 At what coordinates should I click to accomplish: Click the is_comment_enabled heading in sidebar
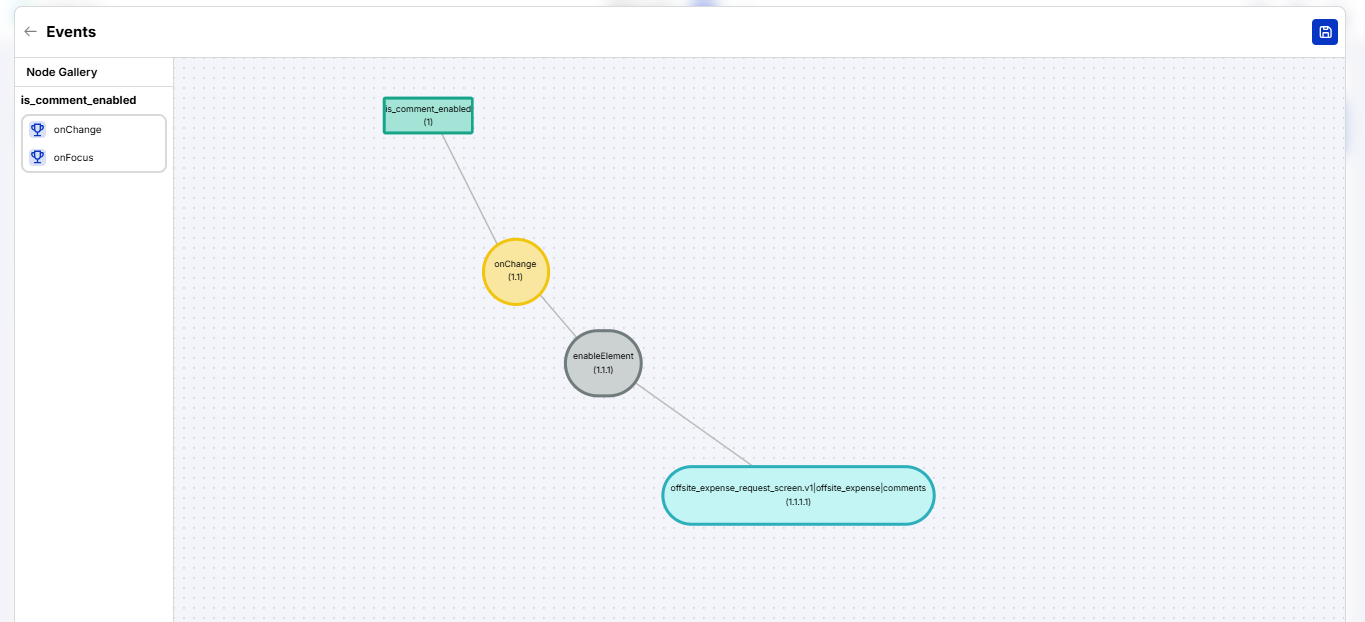78,100
